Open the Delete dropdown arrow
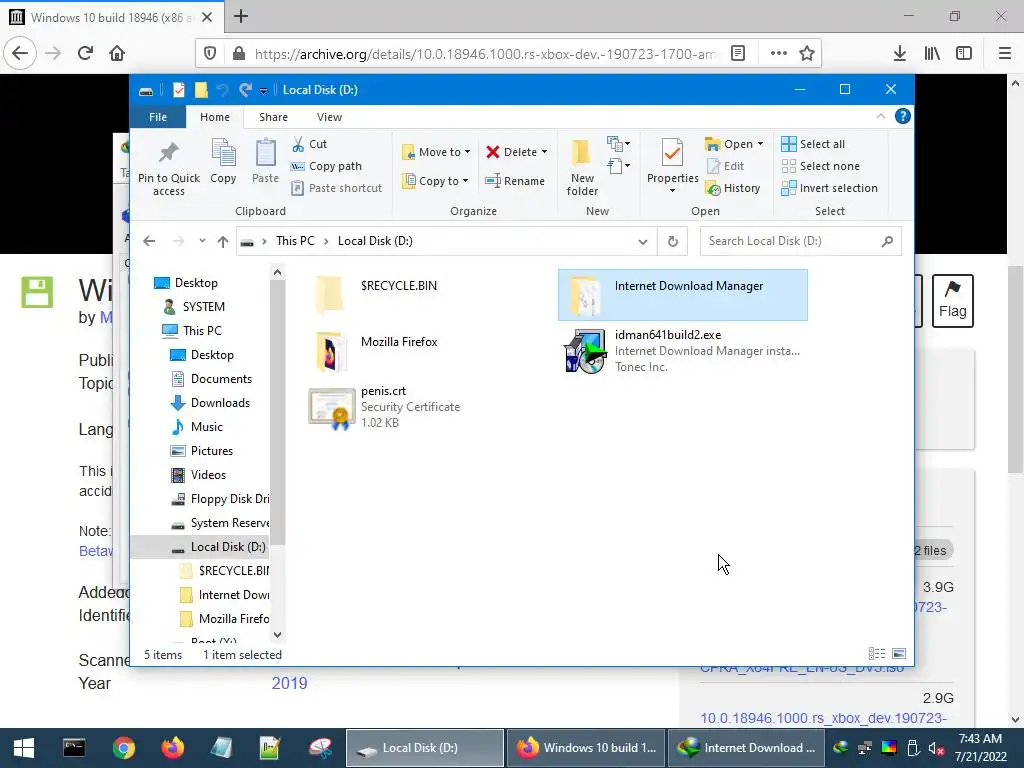 point(544,152)
